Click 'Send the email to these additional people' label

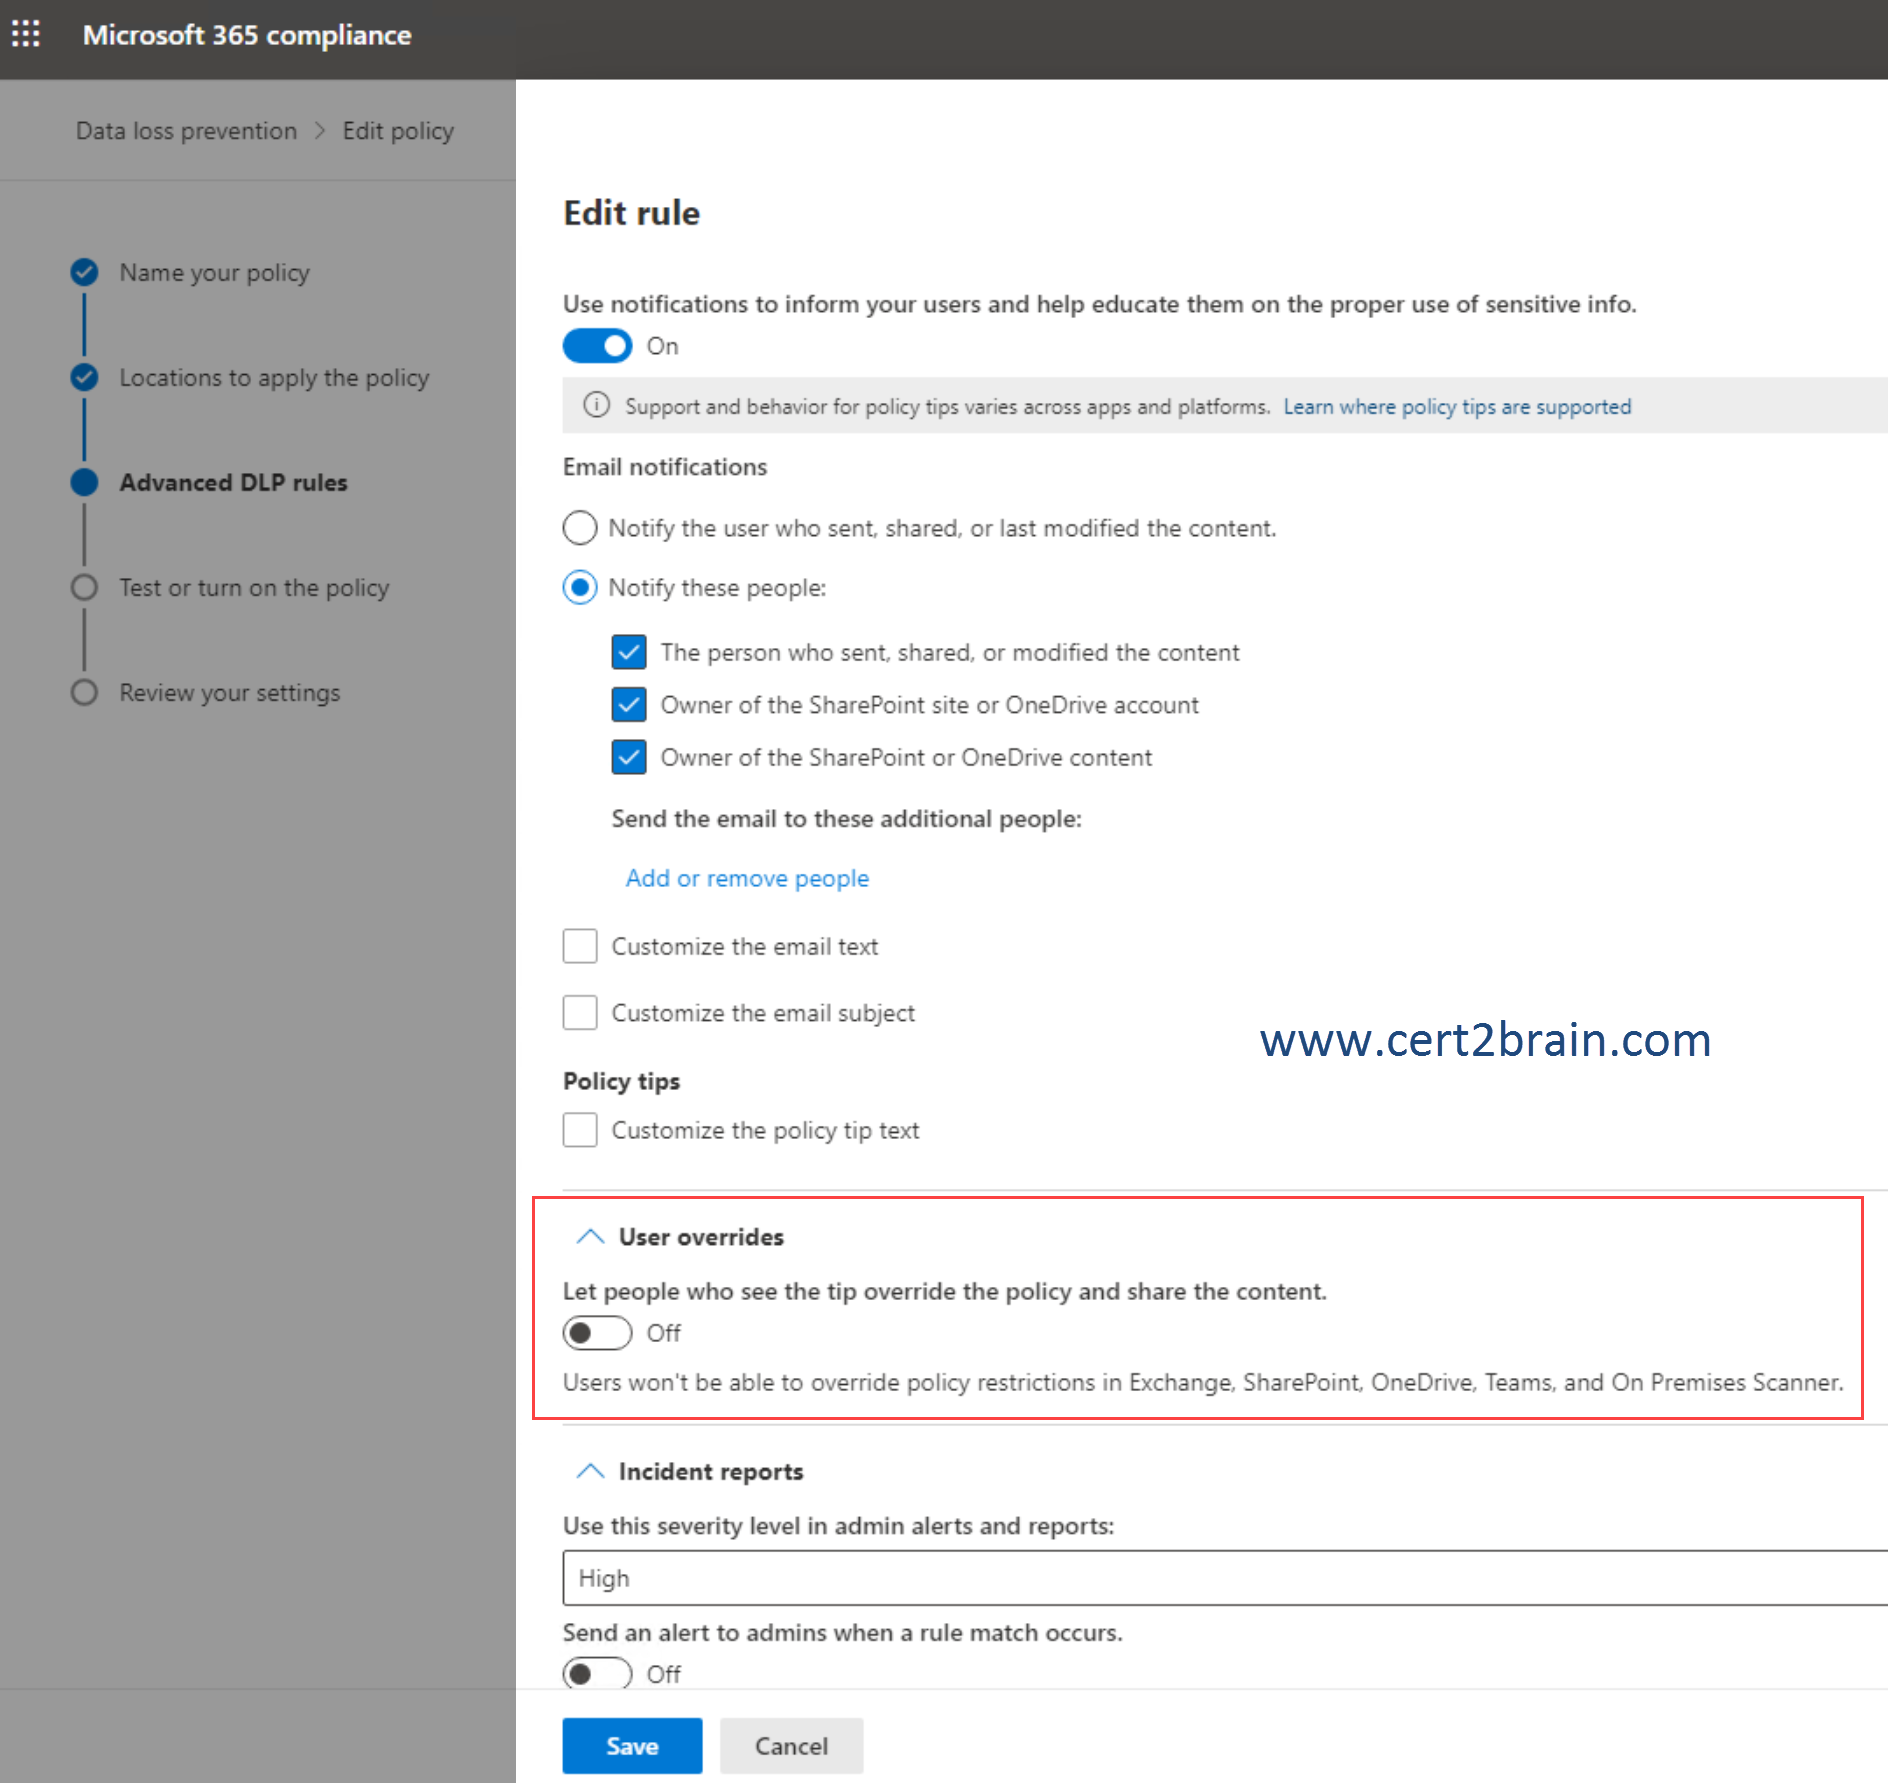pyautogui.click(x=846, y=819)
